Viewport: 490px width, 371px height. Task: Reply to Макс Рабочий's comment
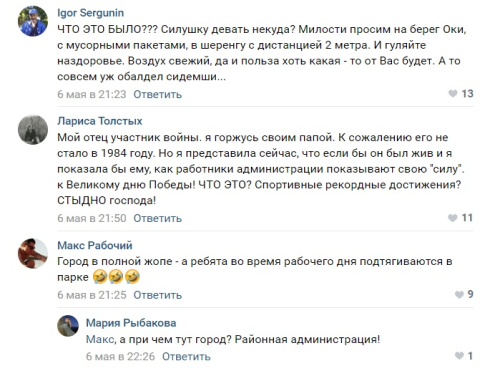tap(157, 295)
